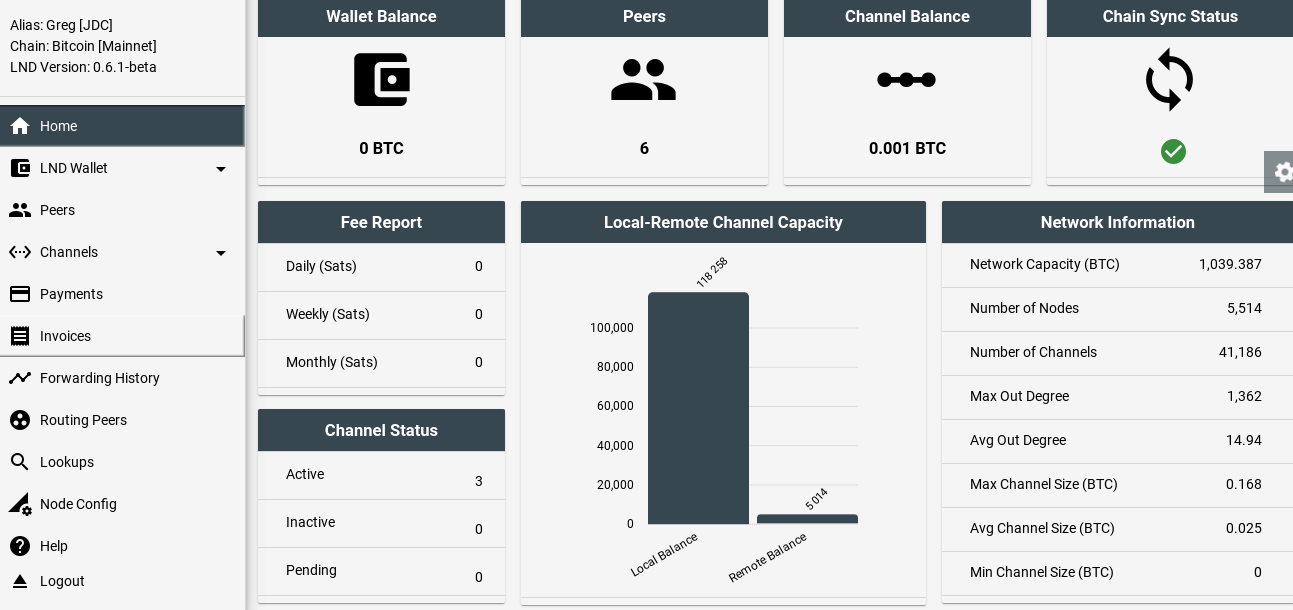This screenshot has width=1293, height=610.
Task: Open the Payments menu item
Action: (71, 294)
